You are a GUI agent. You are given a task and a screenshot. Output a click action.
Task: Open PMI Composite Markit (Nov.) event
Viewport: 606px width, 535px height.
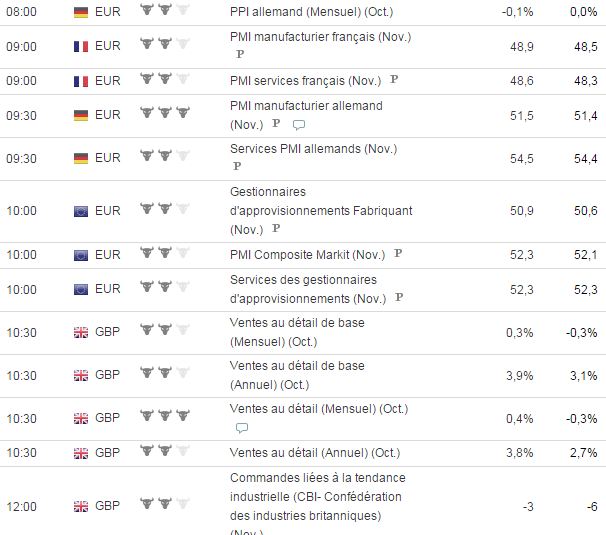(308, 255)
